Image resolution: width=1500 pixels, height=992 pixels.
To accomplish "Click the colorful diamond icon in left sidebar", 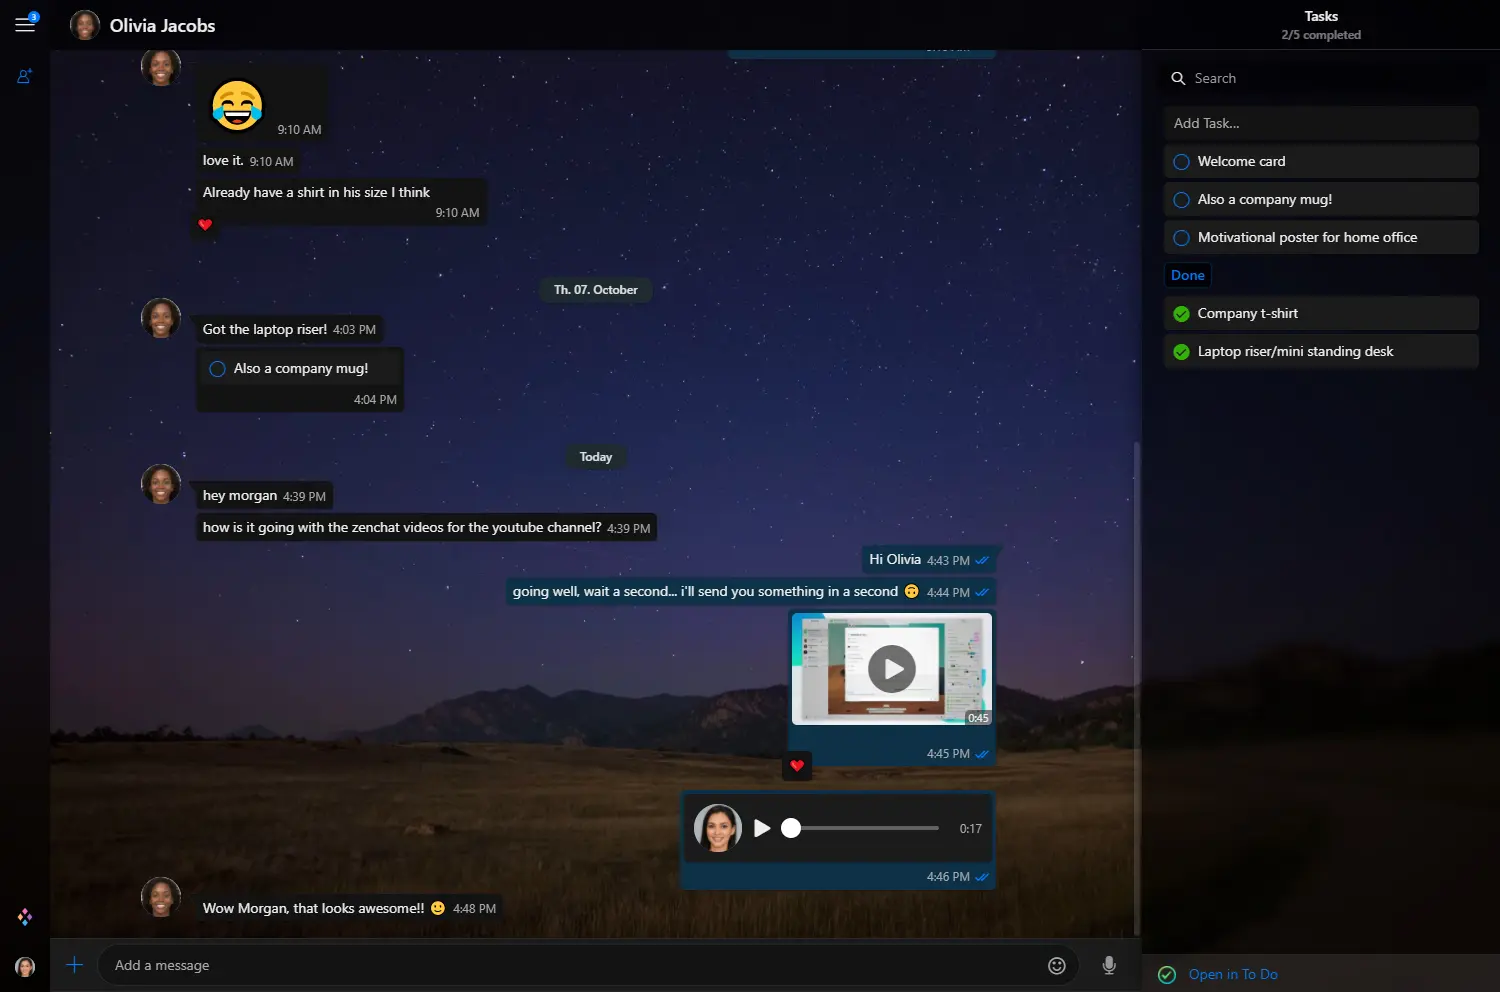I will pyautogui.click(x=25, y=917).
